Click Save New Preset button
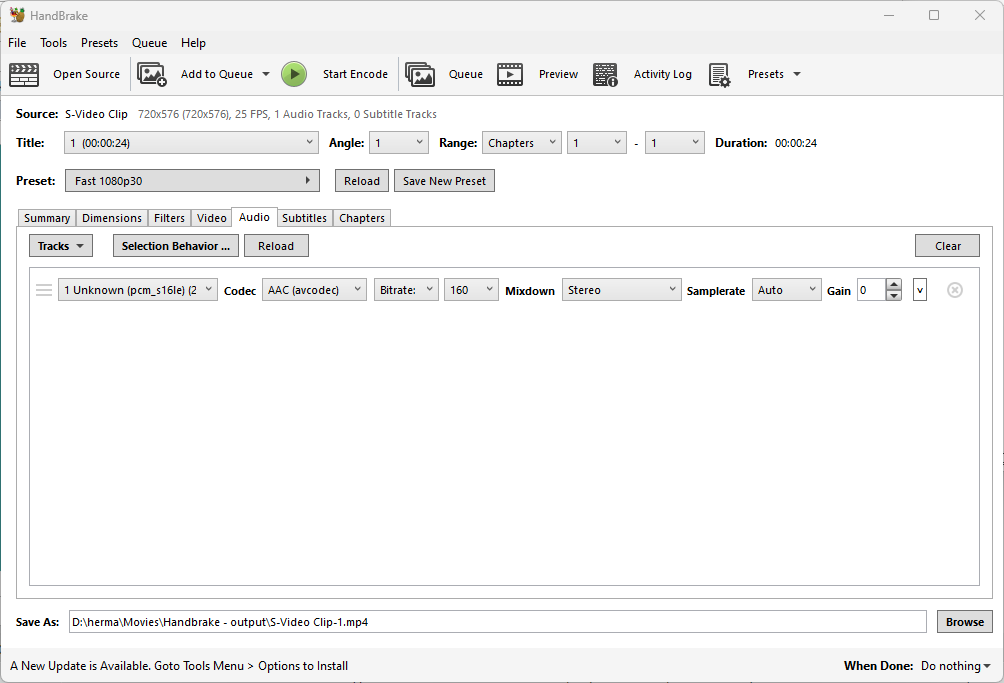The width and height of the screenshot is (1004, 683). pos(444,181)
